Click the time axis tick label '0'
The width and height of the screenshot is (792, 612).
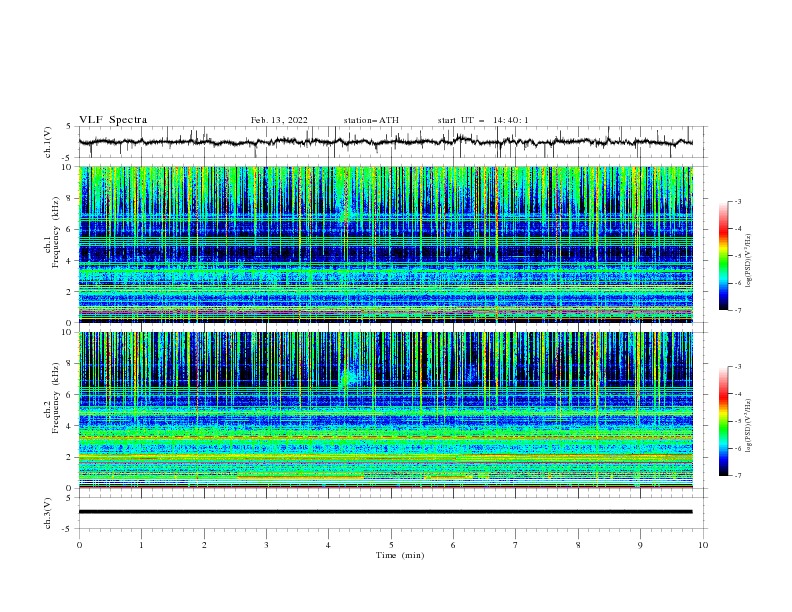[79, 545]
